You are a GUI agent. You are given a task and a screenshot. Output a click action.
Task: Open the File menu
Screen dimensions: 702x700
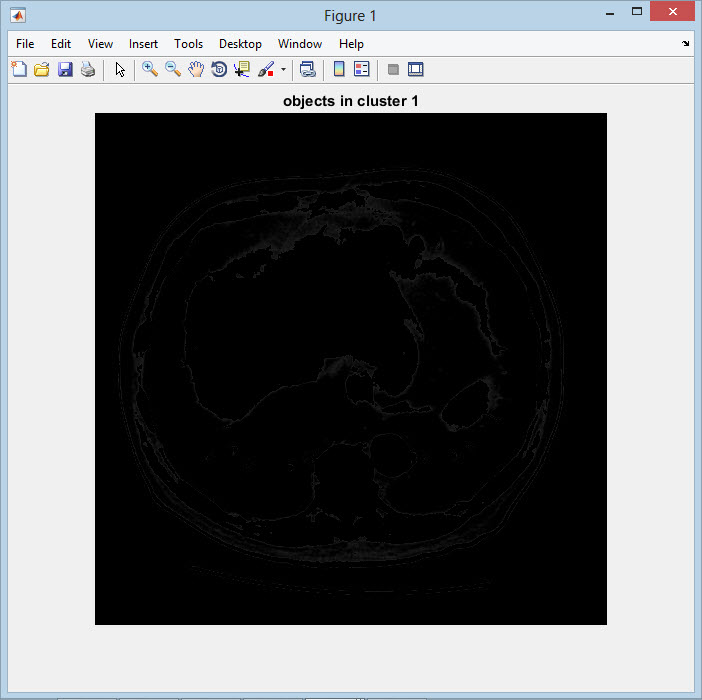[25, 44]
